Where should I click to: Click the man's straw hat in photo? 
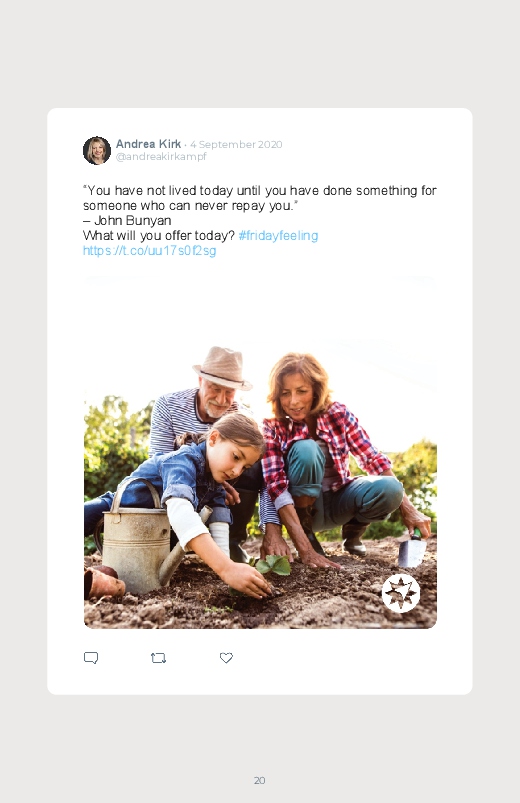[223, 368]
